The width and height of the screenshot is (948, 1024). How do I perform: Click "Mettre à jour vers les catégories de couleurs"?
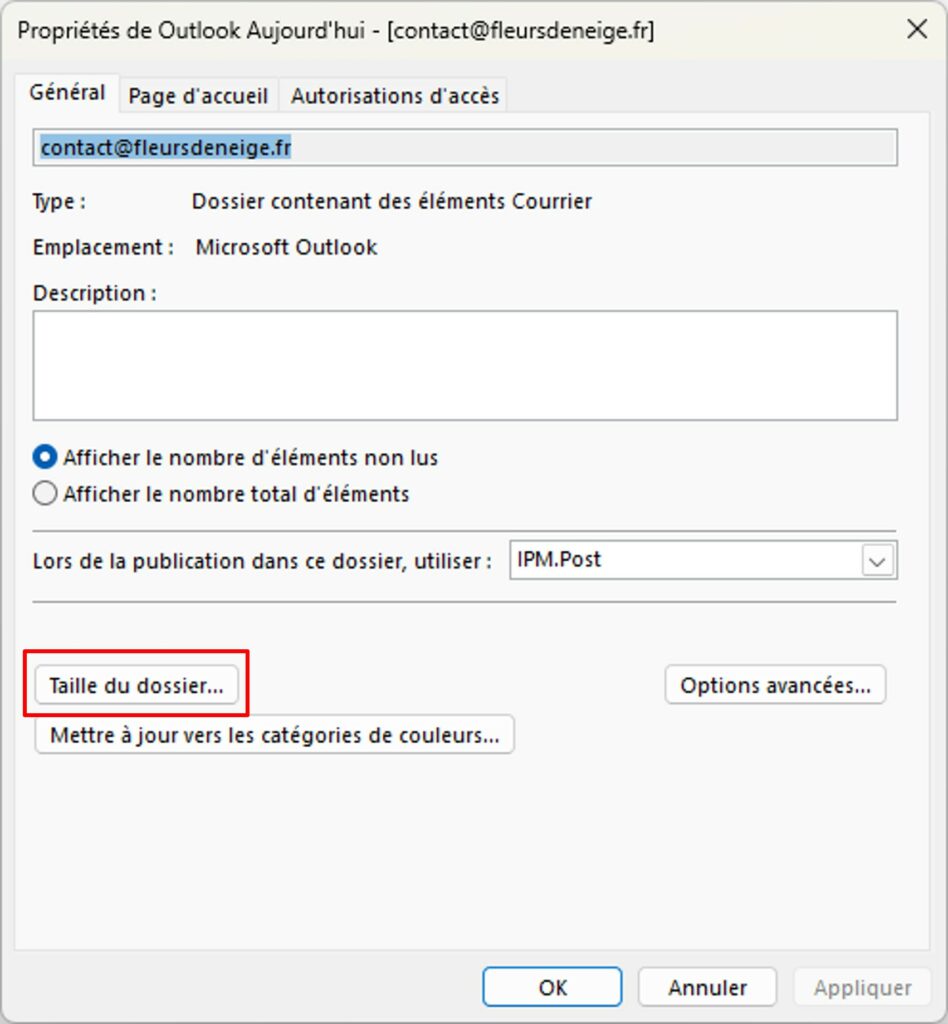pos(272,734)
